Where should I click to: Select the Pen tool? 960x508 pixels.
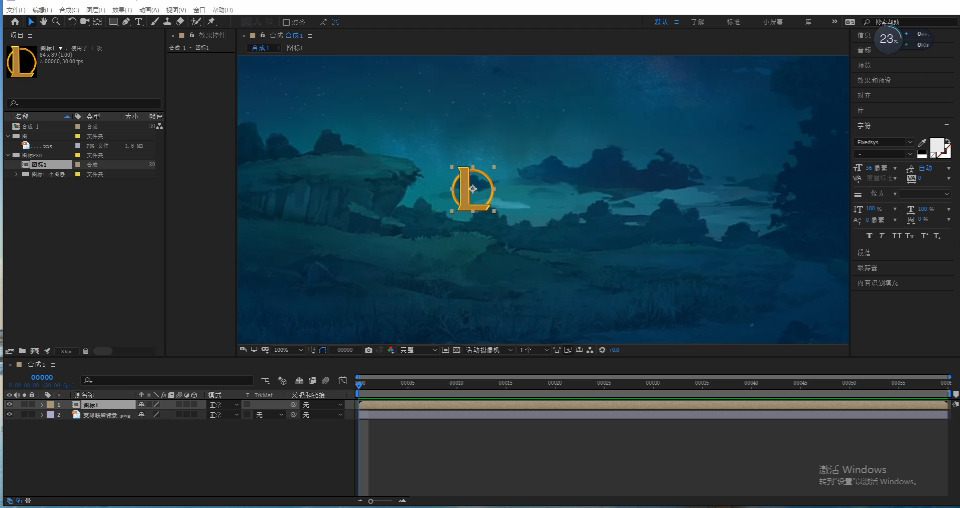click(x=126, y=21)
